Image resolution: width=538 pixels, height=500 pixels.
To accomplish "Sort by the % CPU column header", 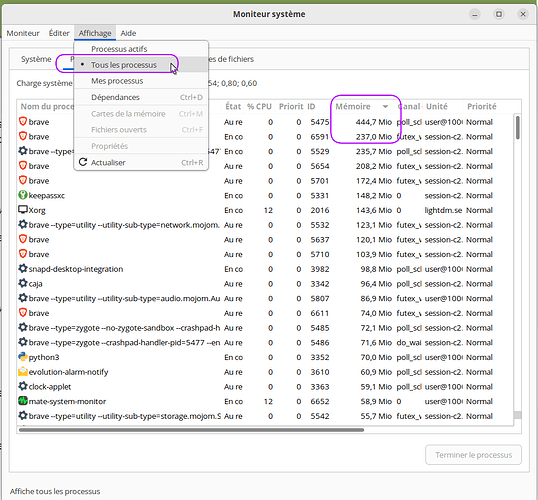I will point(259,106).
